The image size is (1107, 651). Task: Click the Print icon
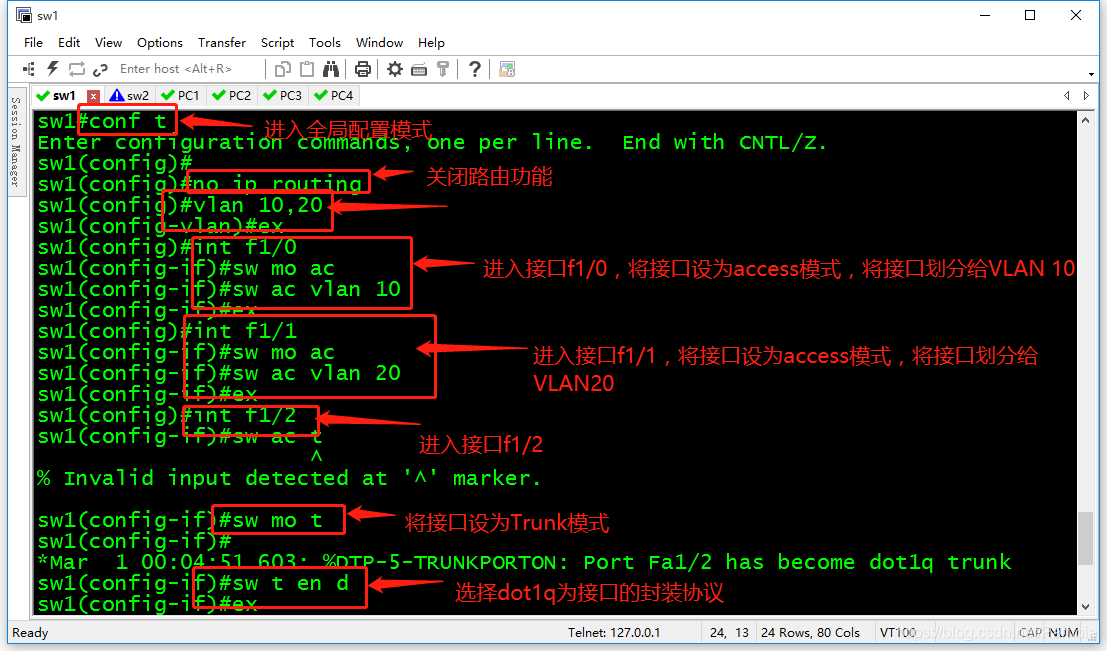point(363,68)
